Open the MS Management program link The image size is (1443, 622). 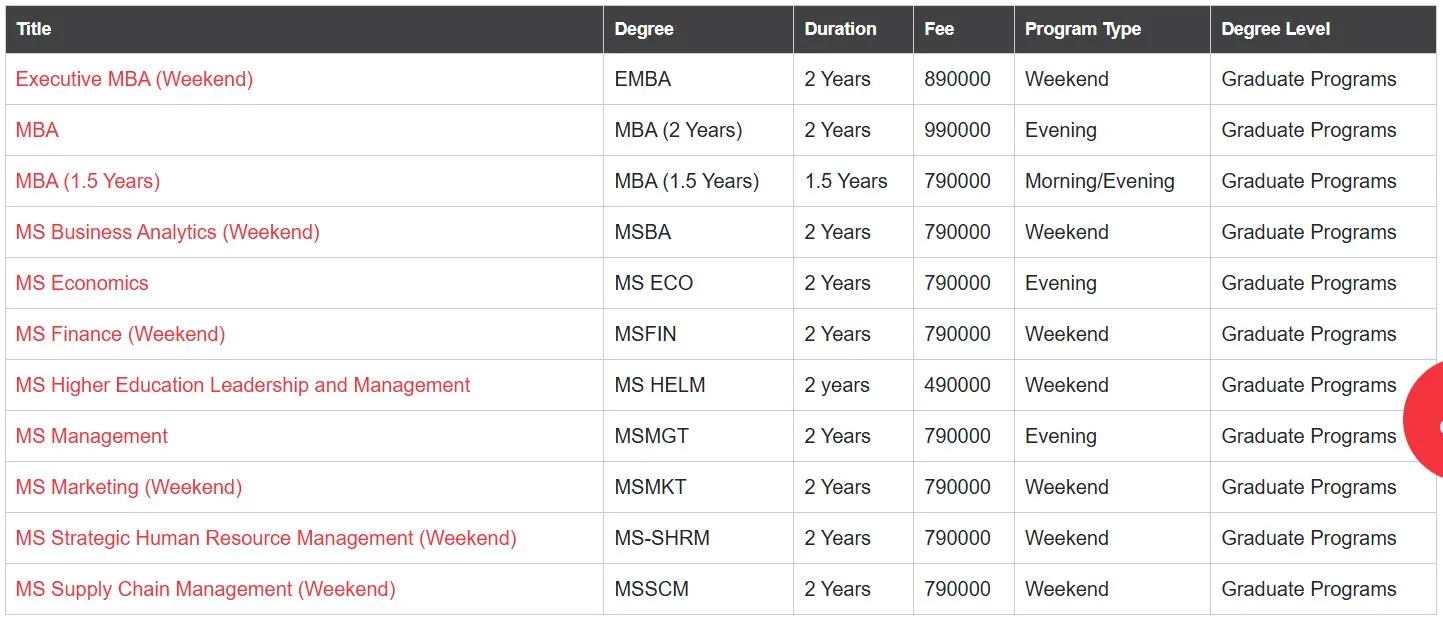[91, 436]
